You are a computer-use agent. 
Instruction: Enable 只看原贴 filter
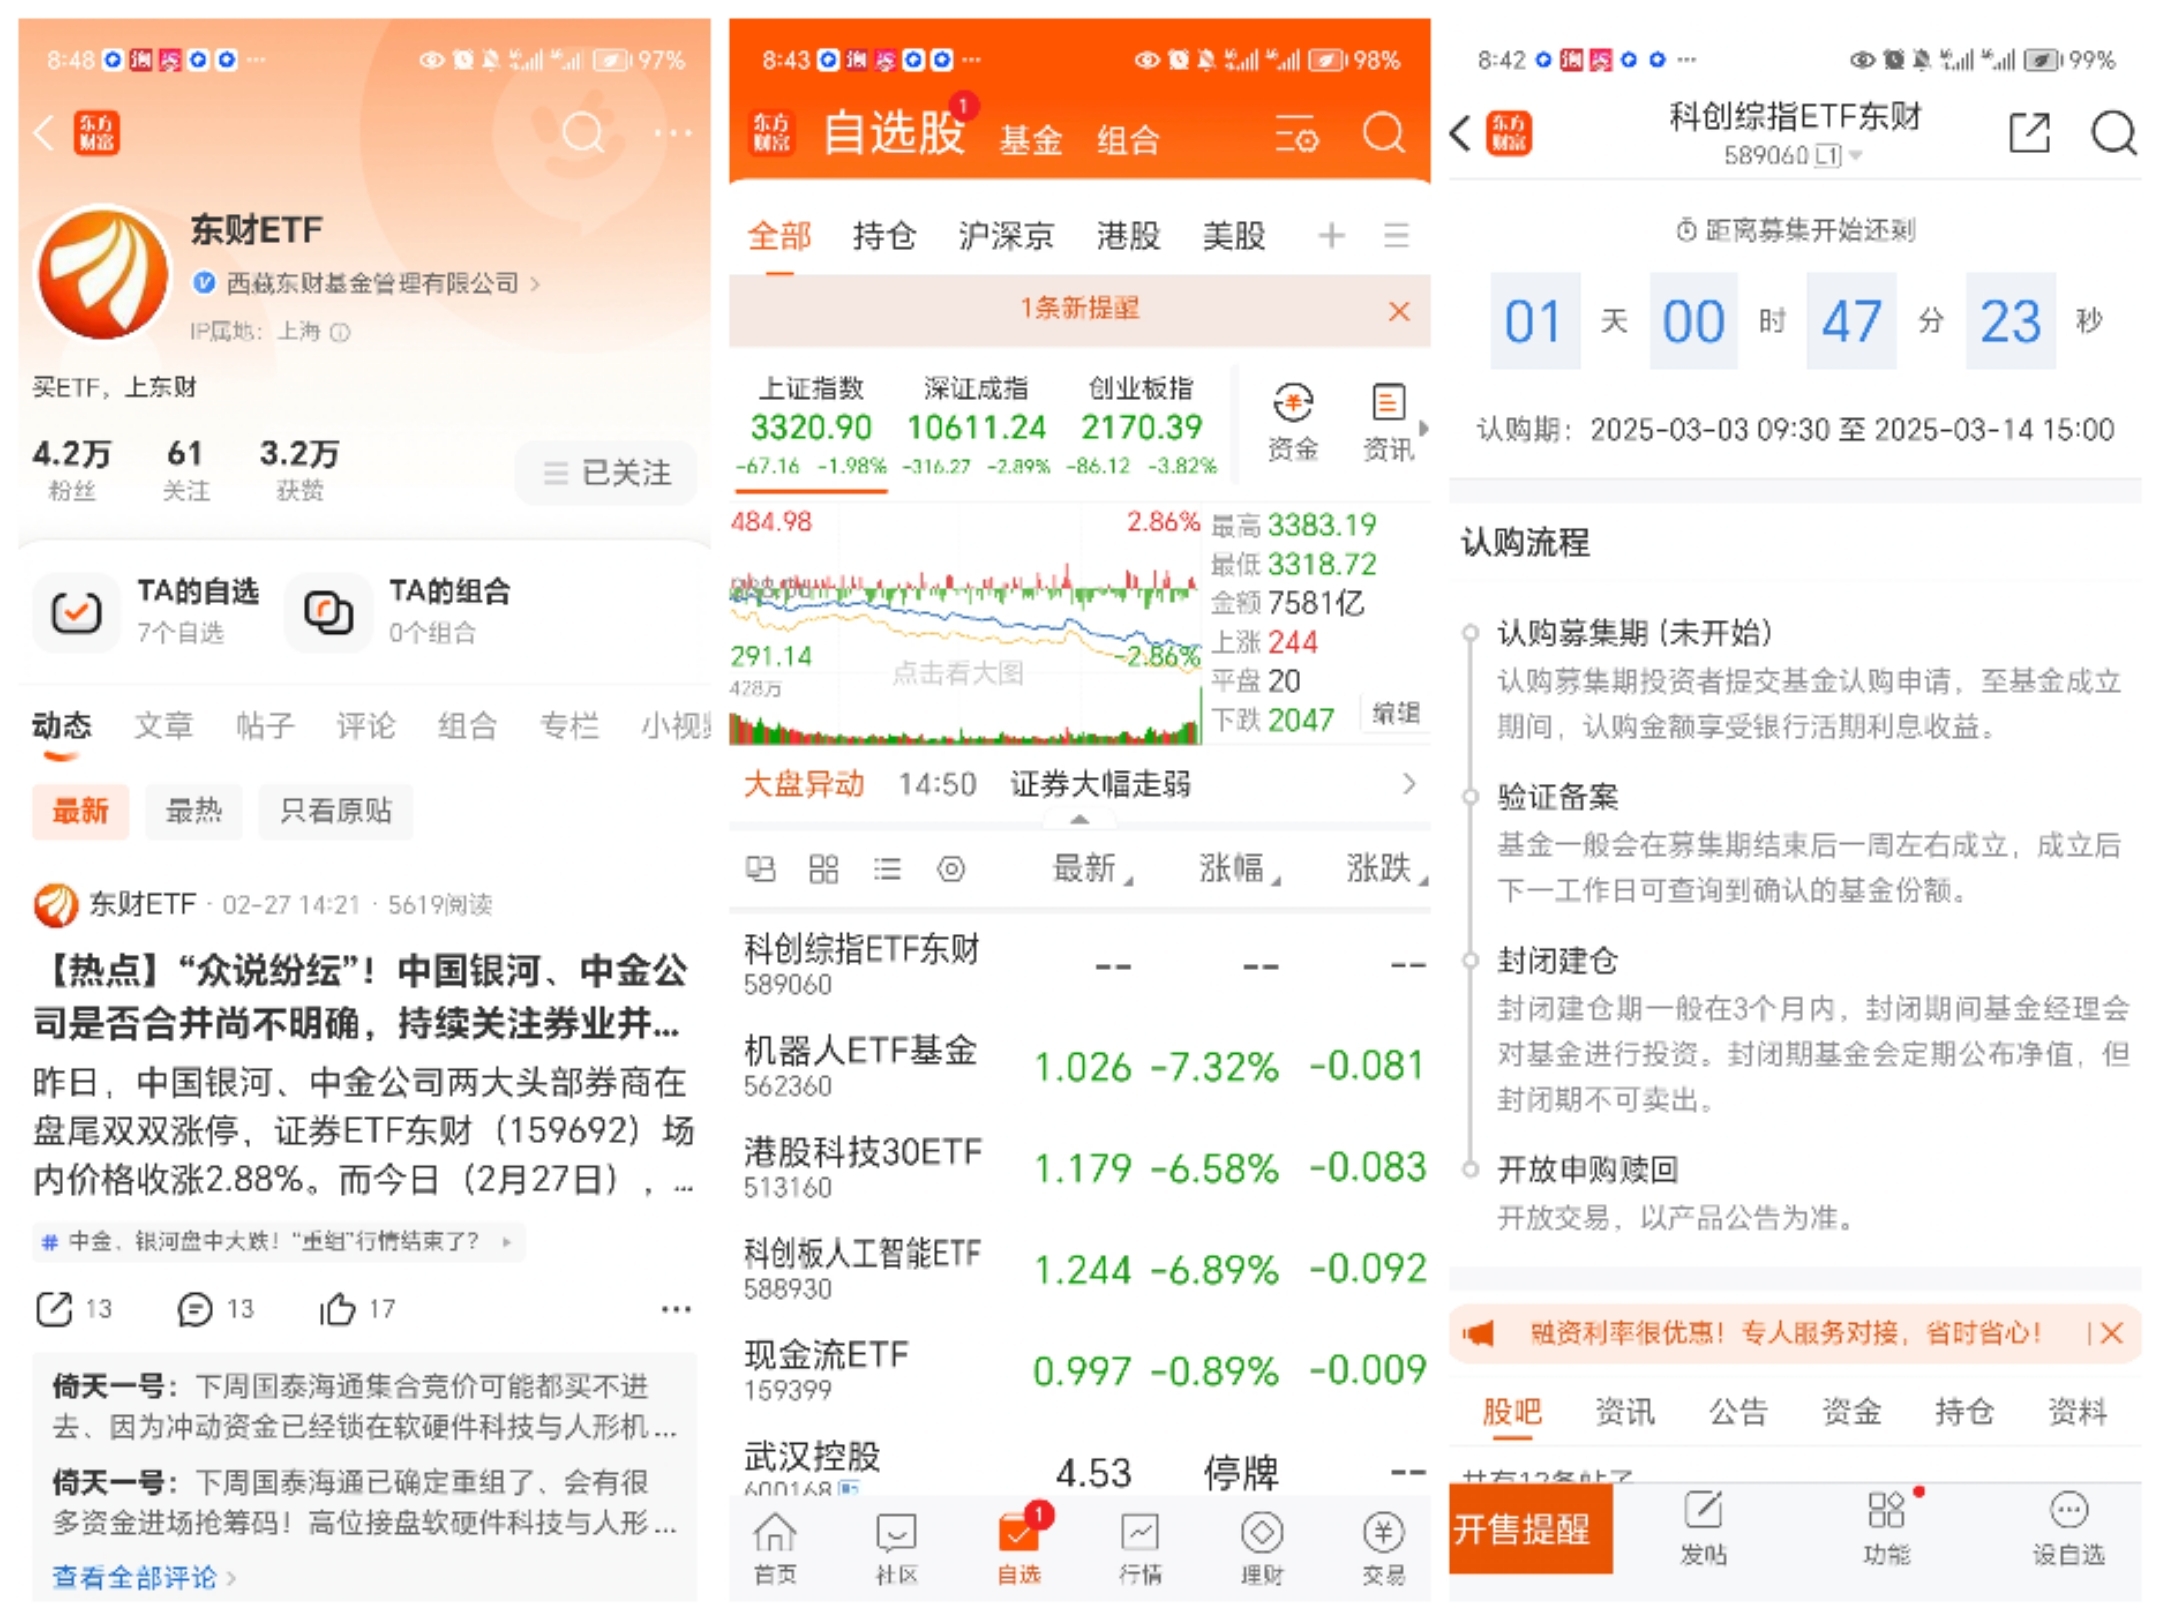(335, 811)
